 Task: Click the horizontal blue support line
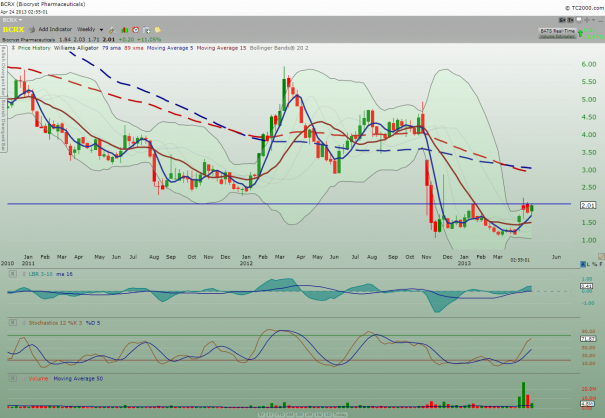click(289, 204)
